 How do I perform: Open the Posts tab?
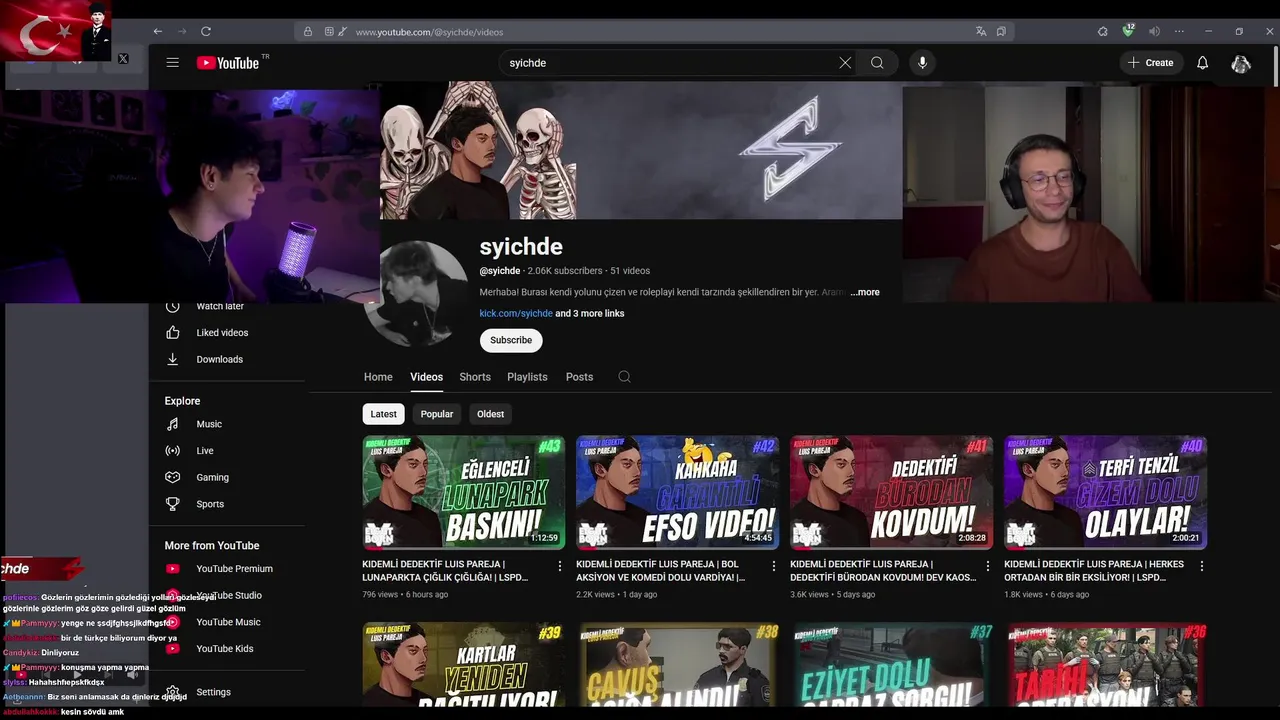[579, 377]
